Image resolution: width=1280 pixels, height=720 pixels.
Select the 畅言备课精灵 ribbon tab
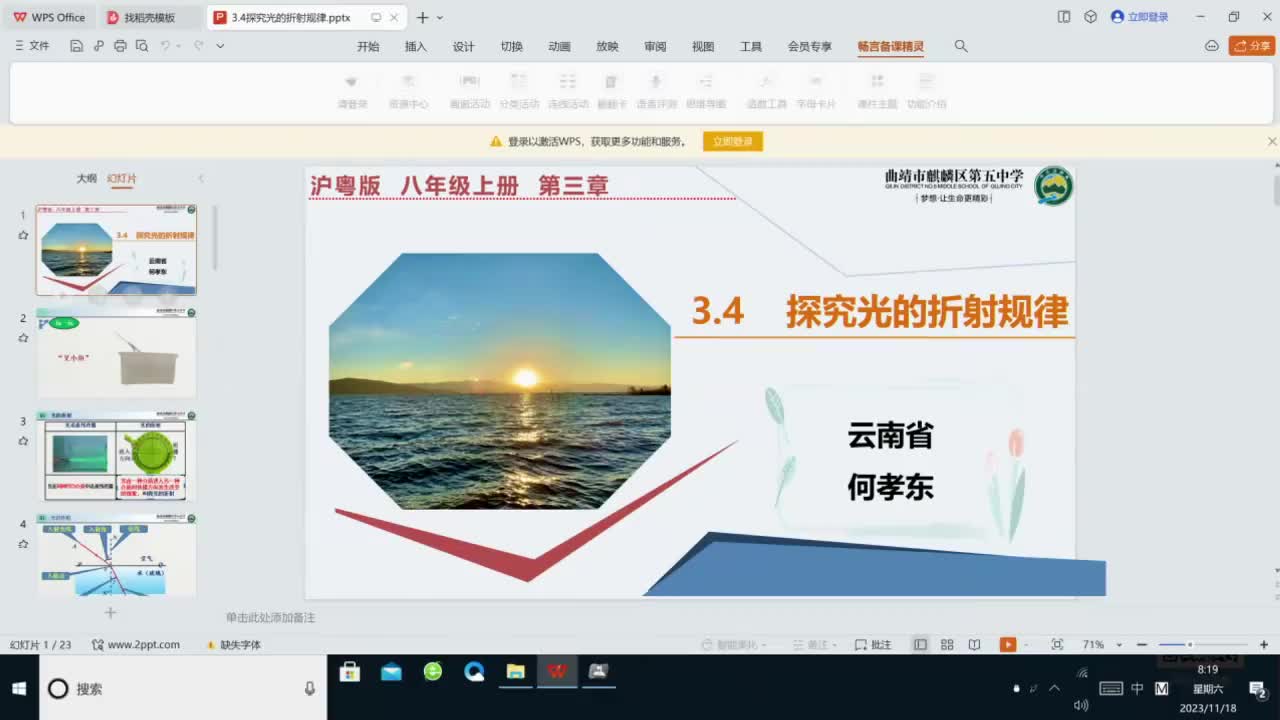(x=891, y=47)
